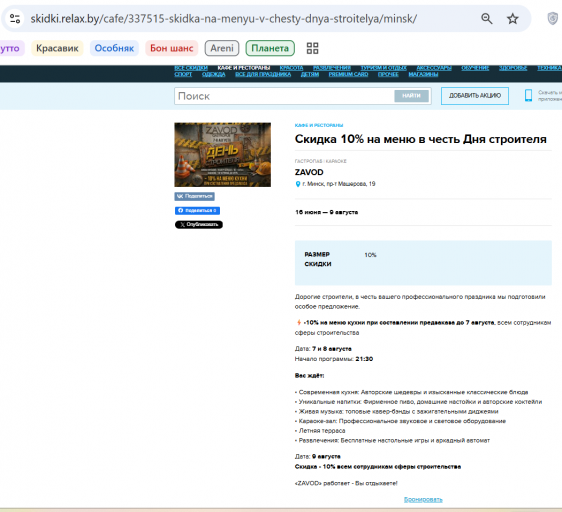Open the Аксессуары category
Viewport: 562px width, 512px height.
pyautogui.click(x=434, y=68)
